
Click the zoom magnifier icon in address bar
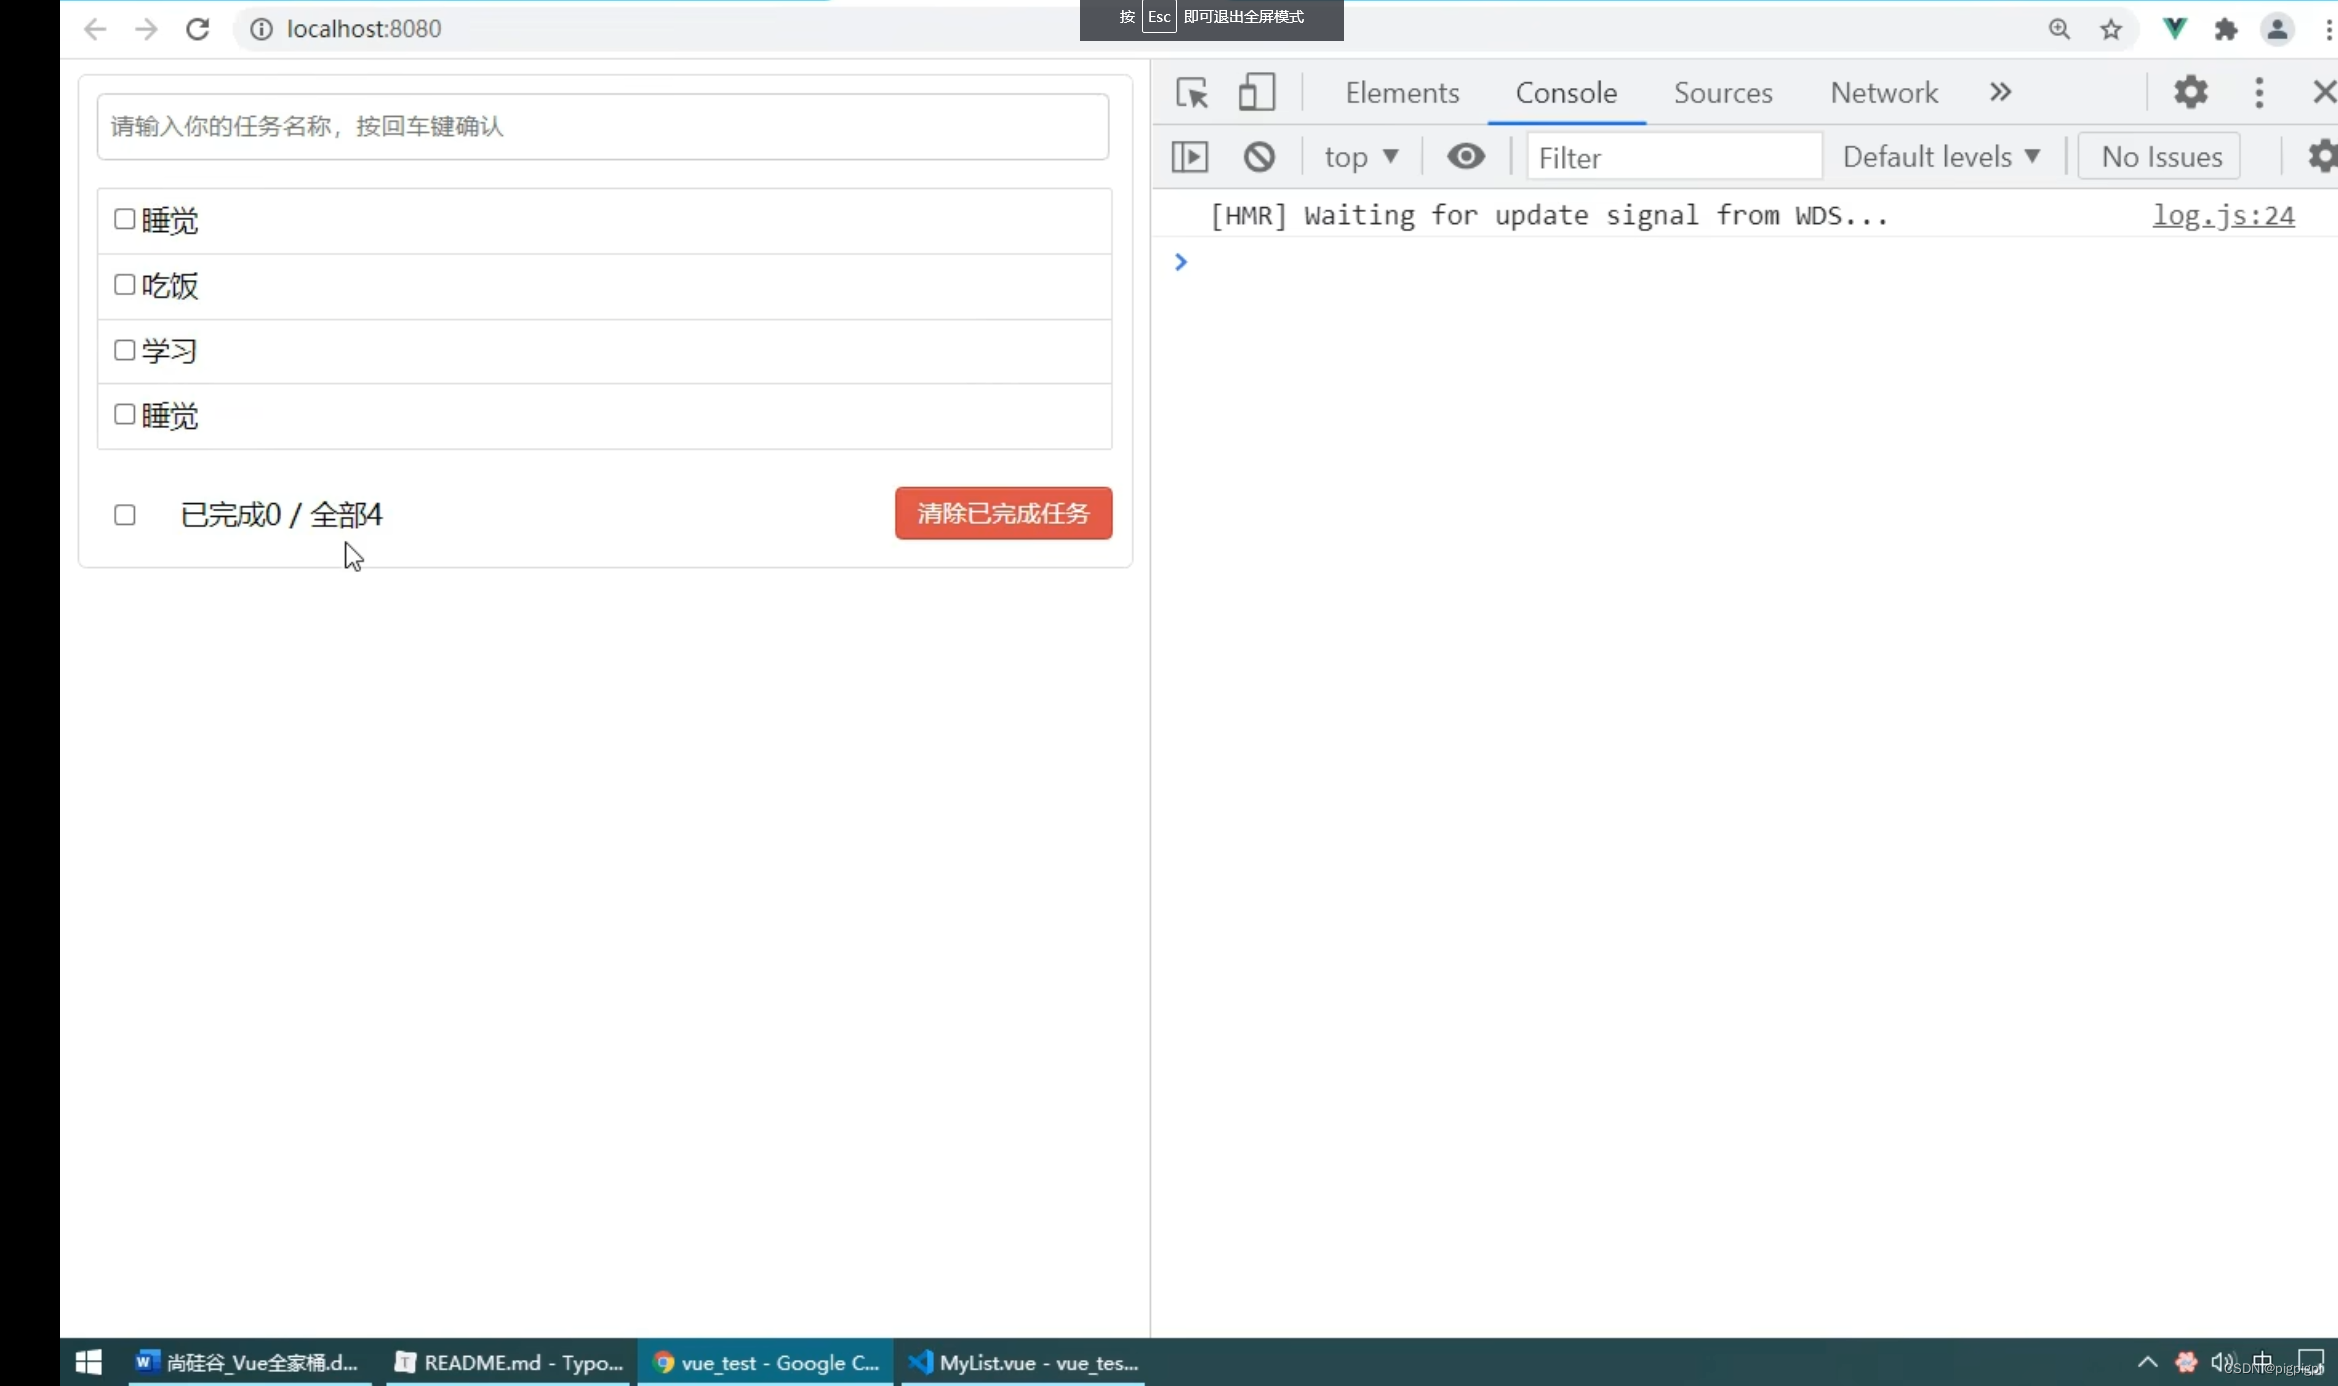pos(2059,29)
